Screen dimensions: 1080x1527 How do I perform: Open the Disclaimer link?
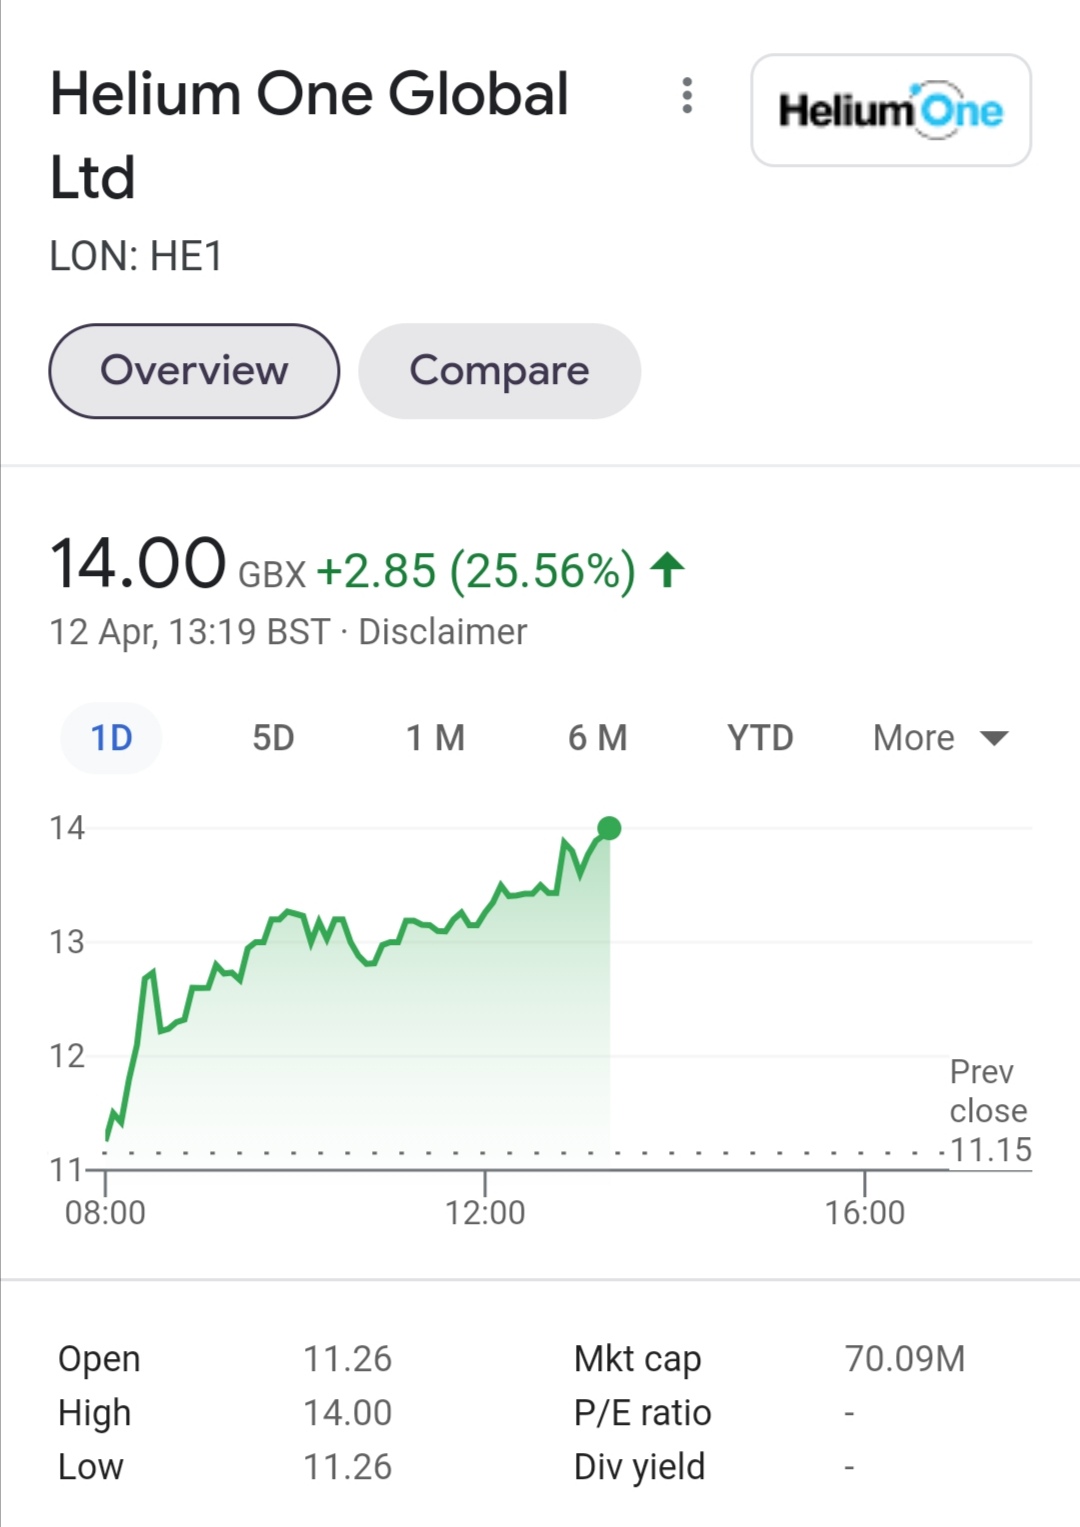click(x=442, y=632)
